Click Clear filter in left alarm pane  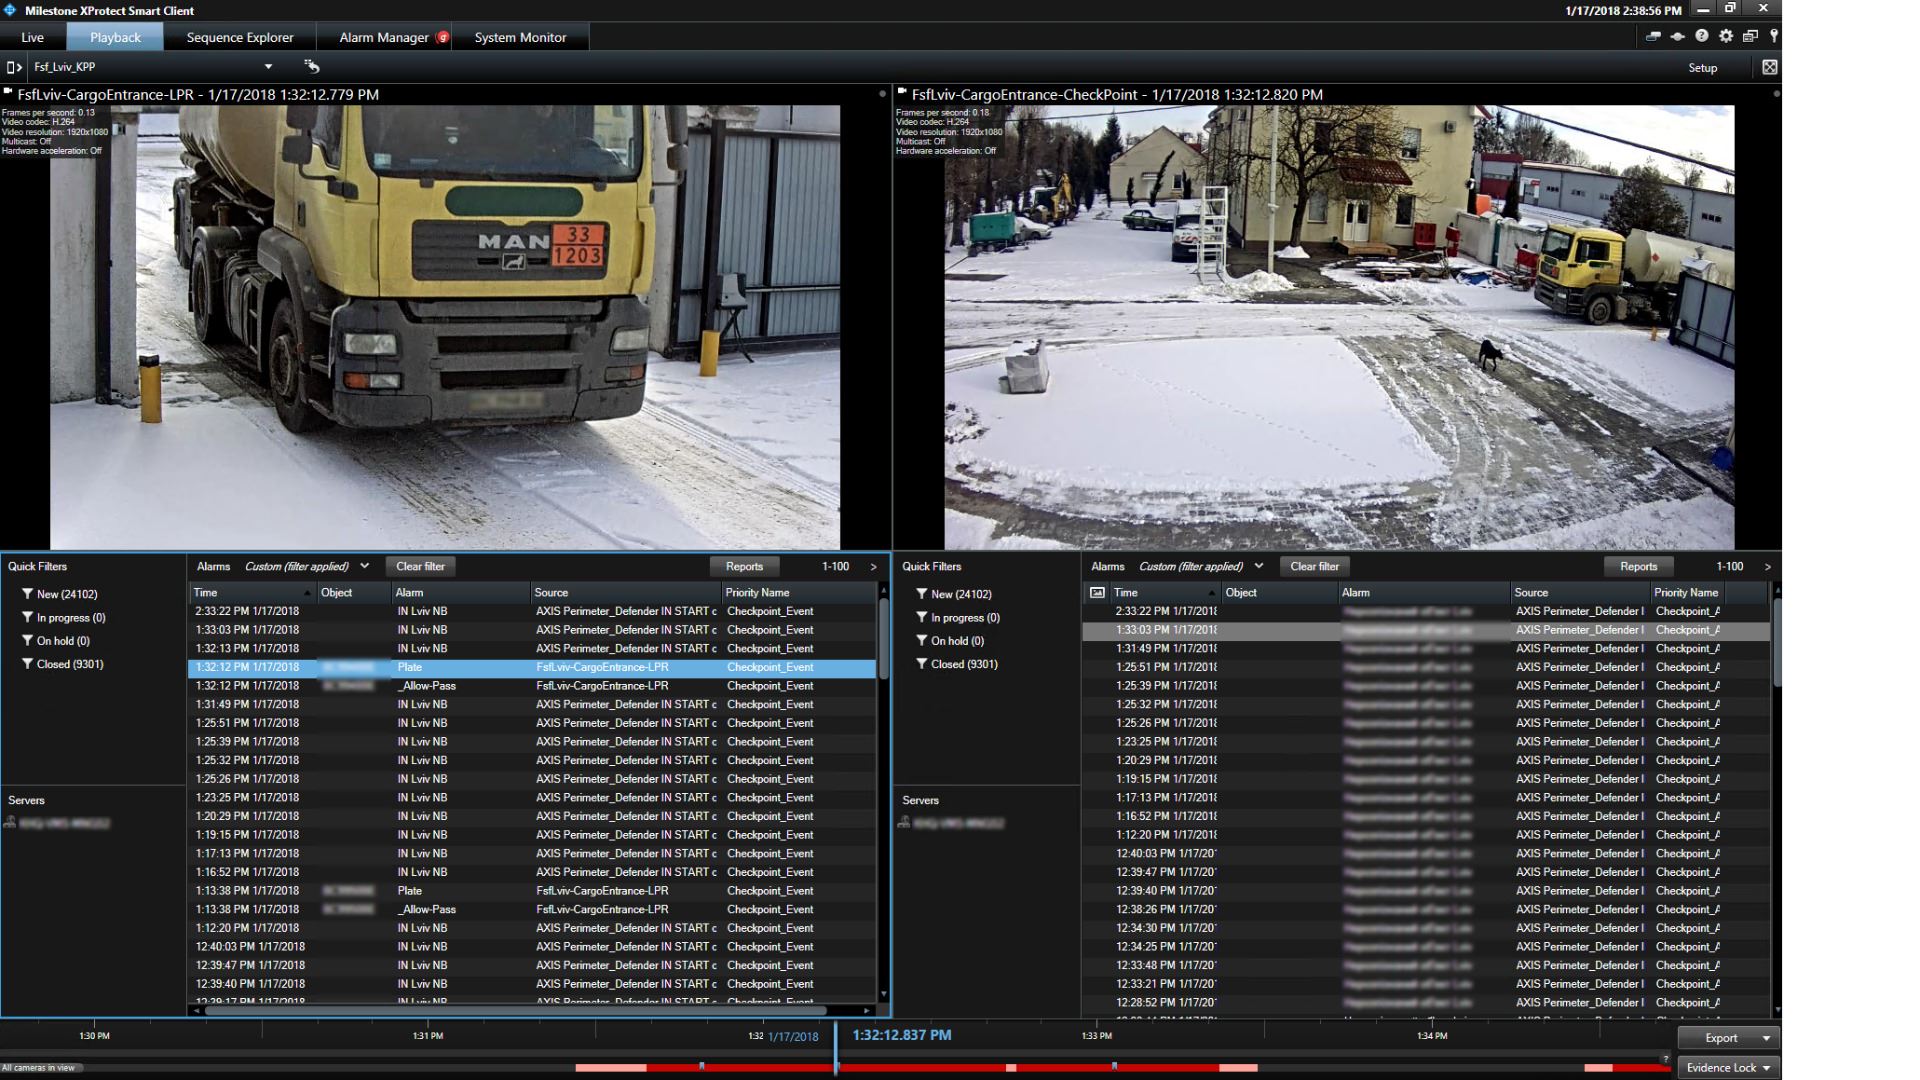420,566
